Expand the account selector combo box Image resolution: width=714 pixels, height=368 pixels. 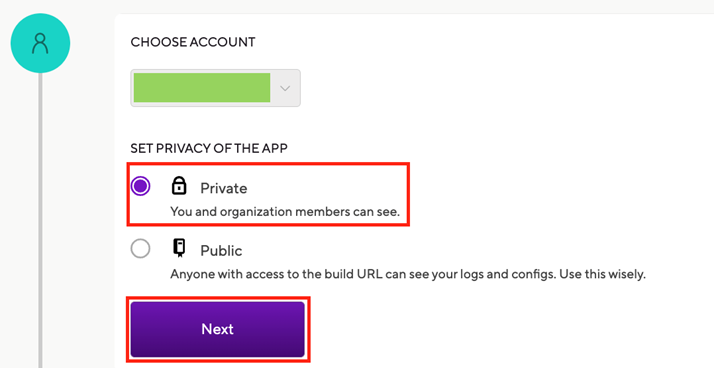pyautogui.click(x=215, y=88)
